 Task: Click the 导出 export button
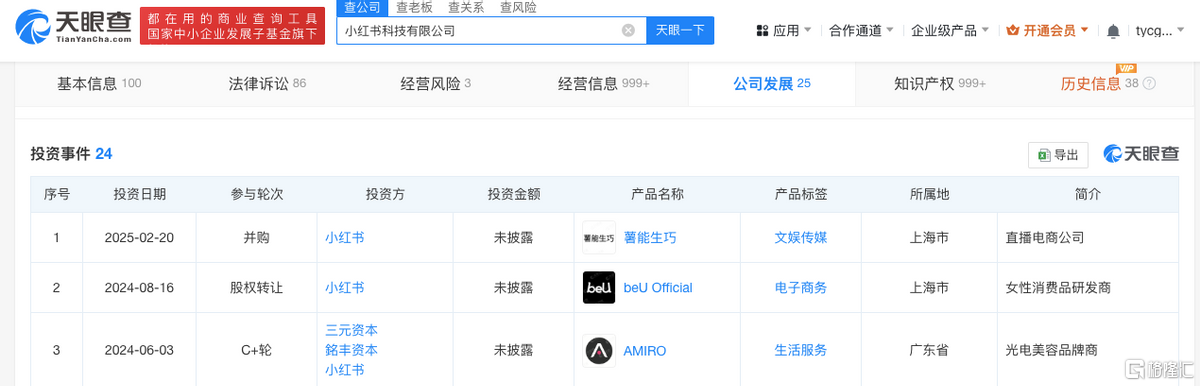[x=1058, y=155]
